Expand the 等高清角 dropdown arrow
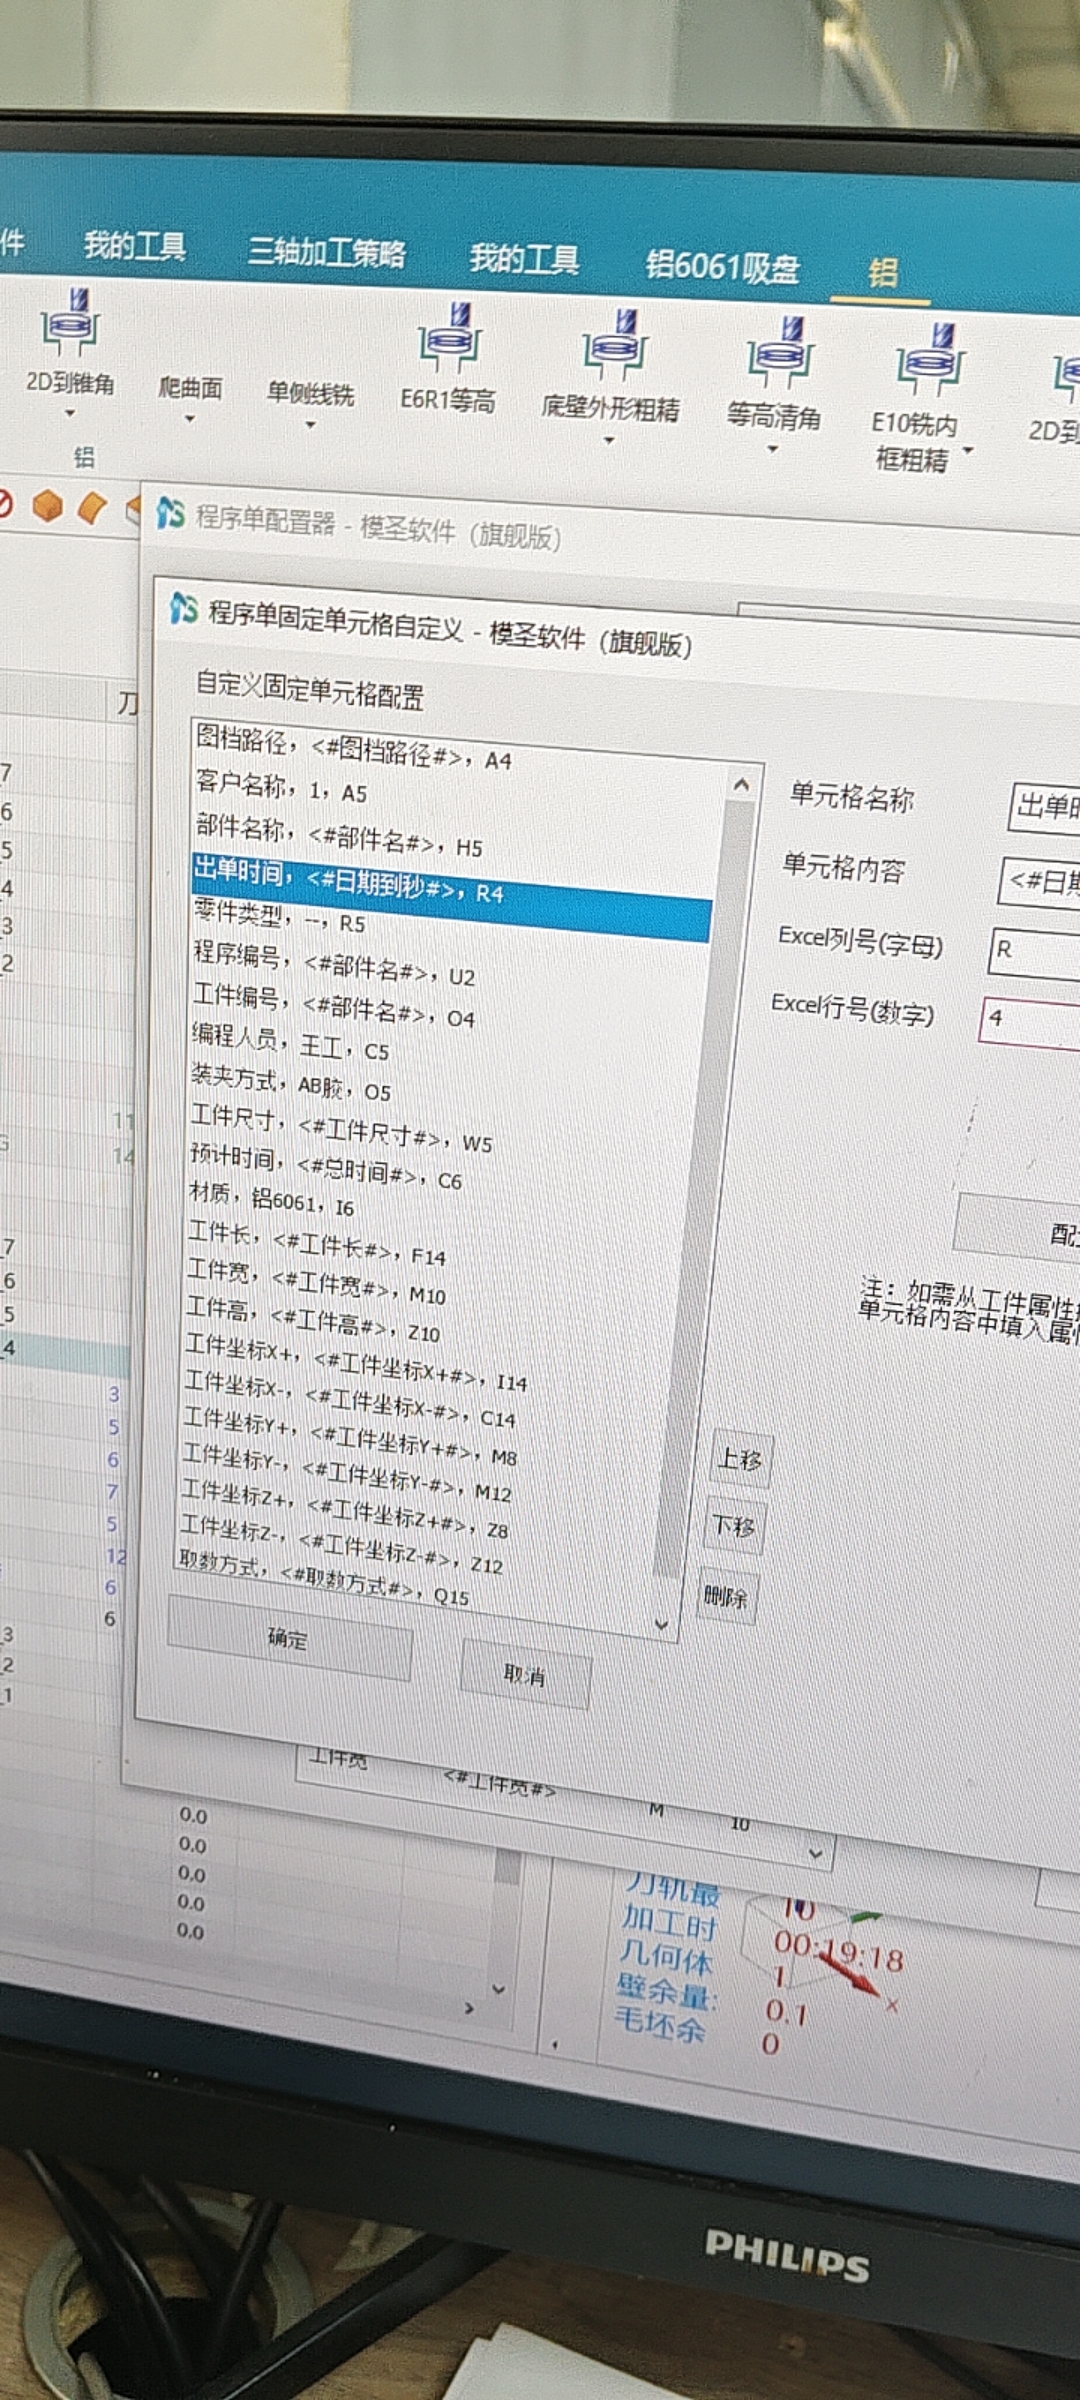Image resolution: width=1080 pixels, height=2400 pixels. 772,449
